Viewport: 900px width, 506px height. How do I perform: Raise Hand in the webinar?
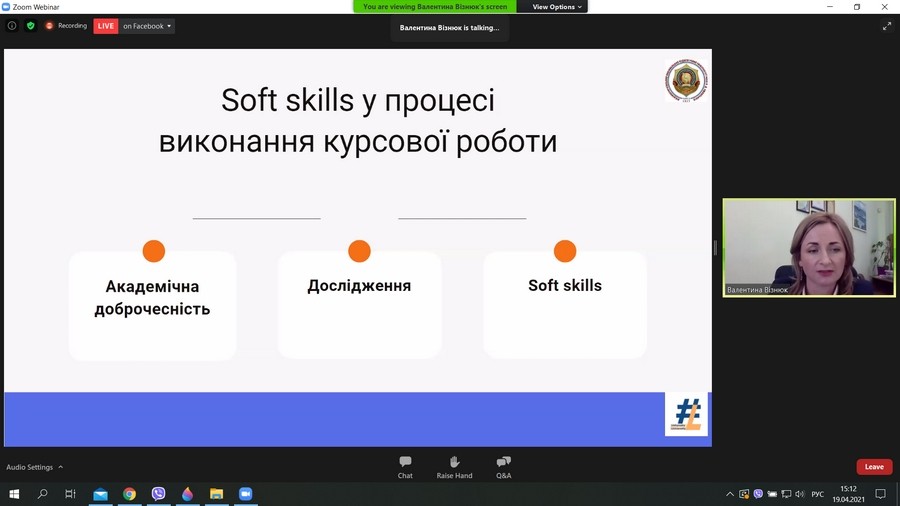(454, 467)
